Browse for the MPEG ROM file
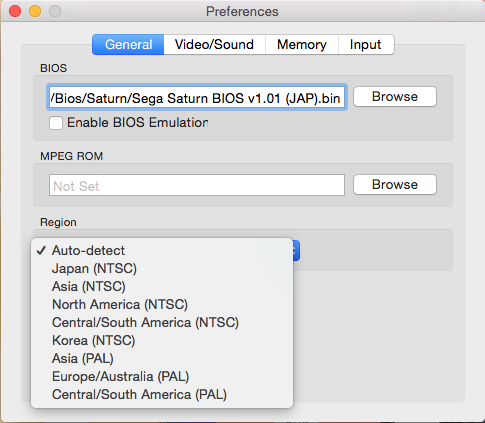Viewport: 485px width, 423px height. coord(395,184)
